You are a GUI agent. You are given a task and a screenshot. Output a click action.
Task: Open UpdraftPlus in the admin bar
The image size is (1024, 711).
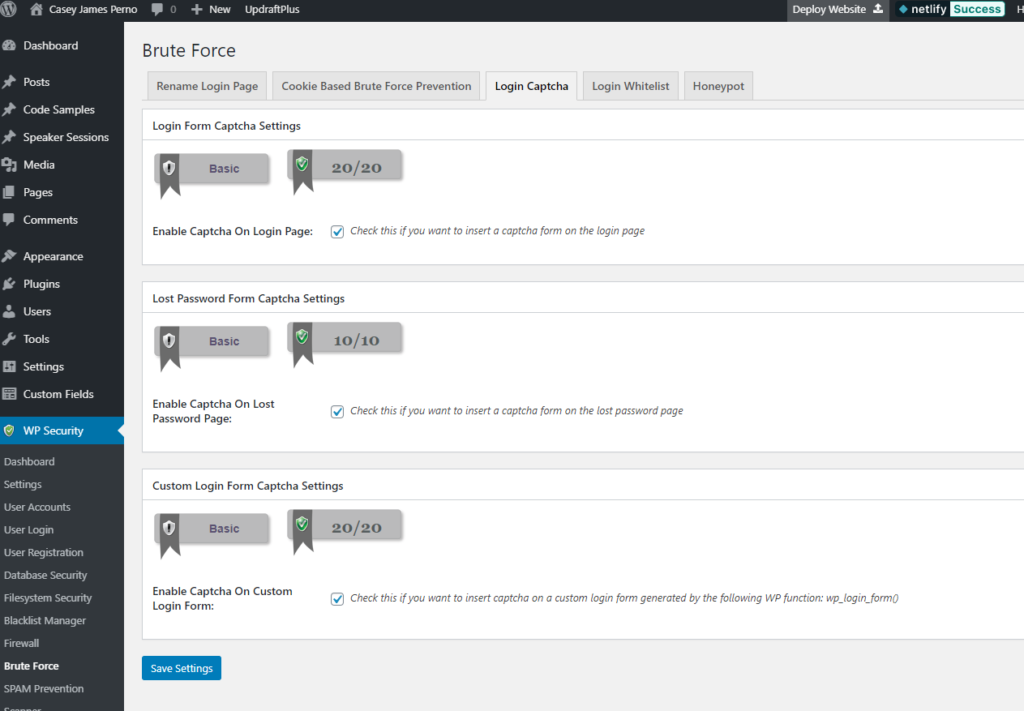tap(272, 9)
